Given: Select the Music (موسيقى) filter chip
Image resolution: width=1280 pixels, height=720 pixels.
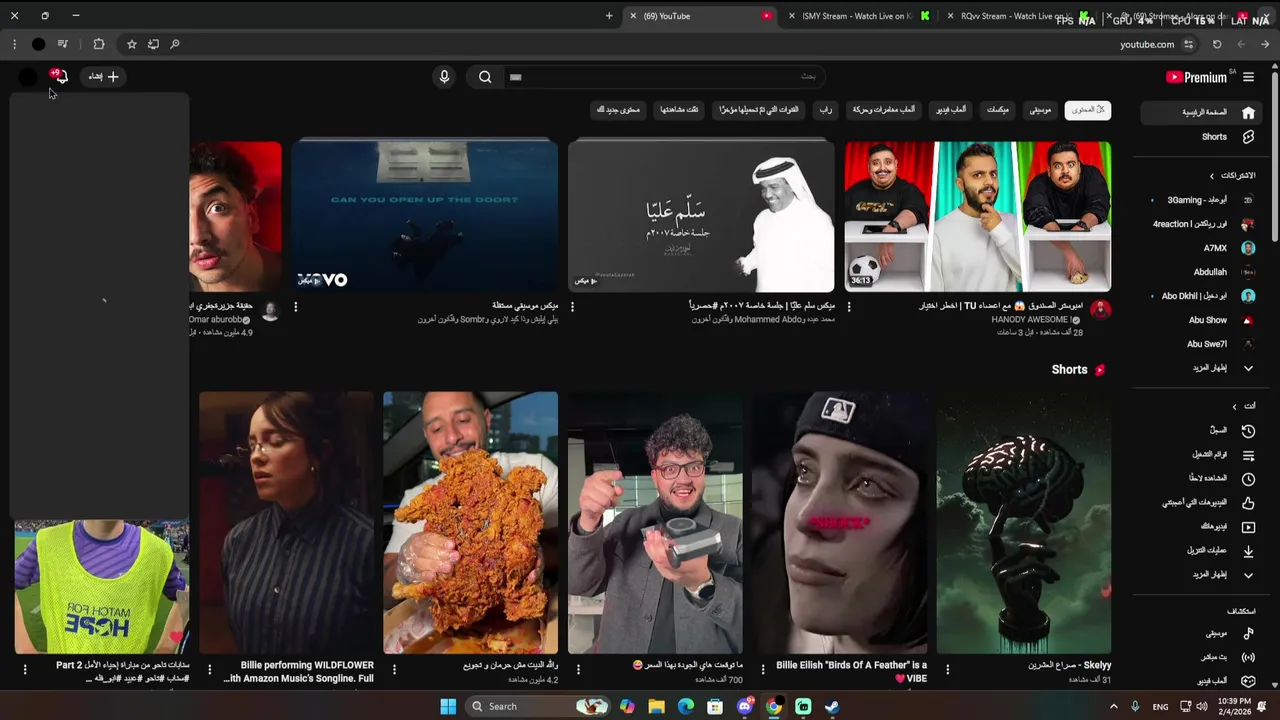Looking at the screenshot, I should (1041, 110).
